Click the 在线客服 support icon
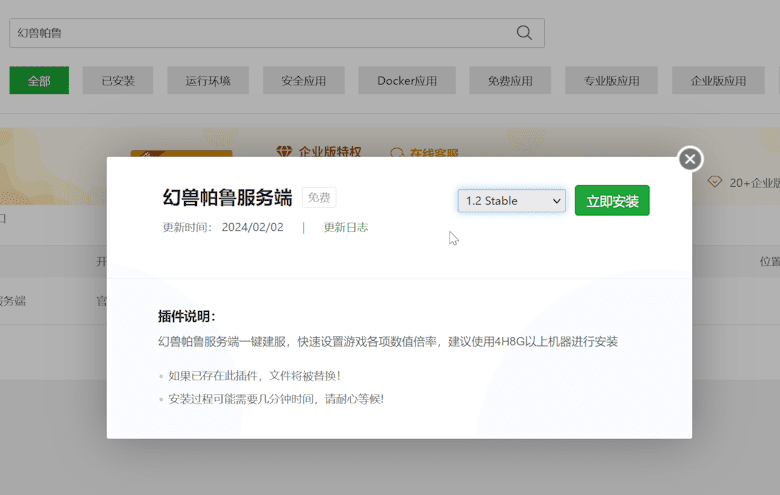 [x=397, y=153]
